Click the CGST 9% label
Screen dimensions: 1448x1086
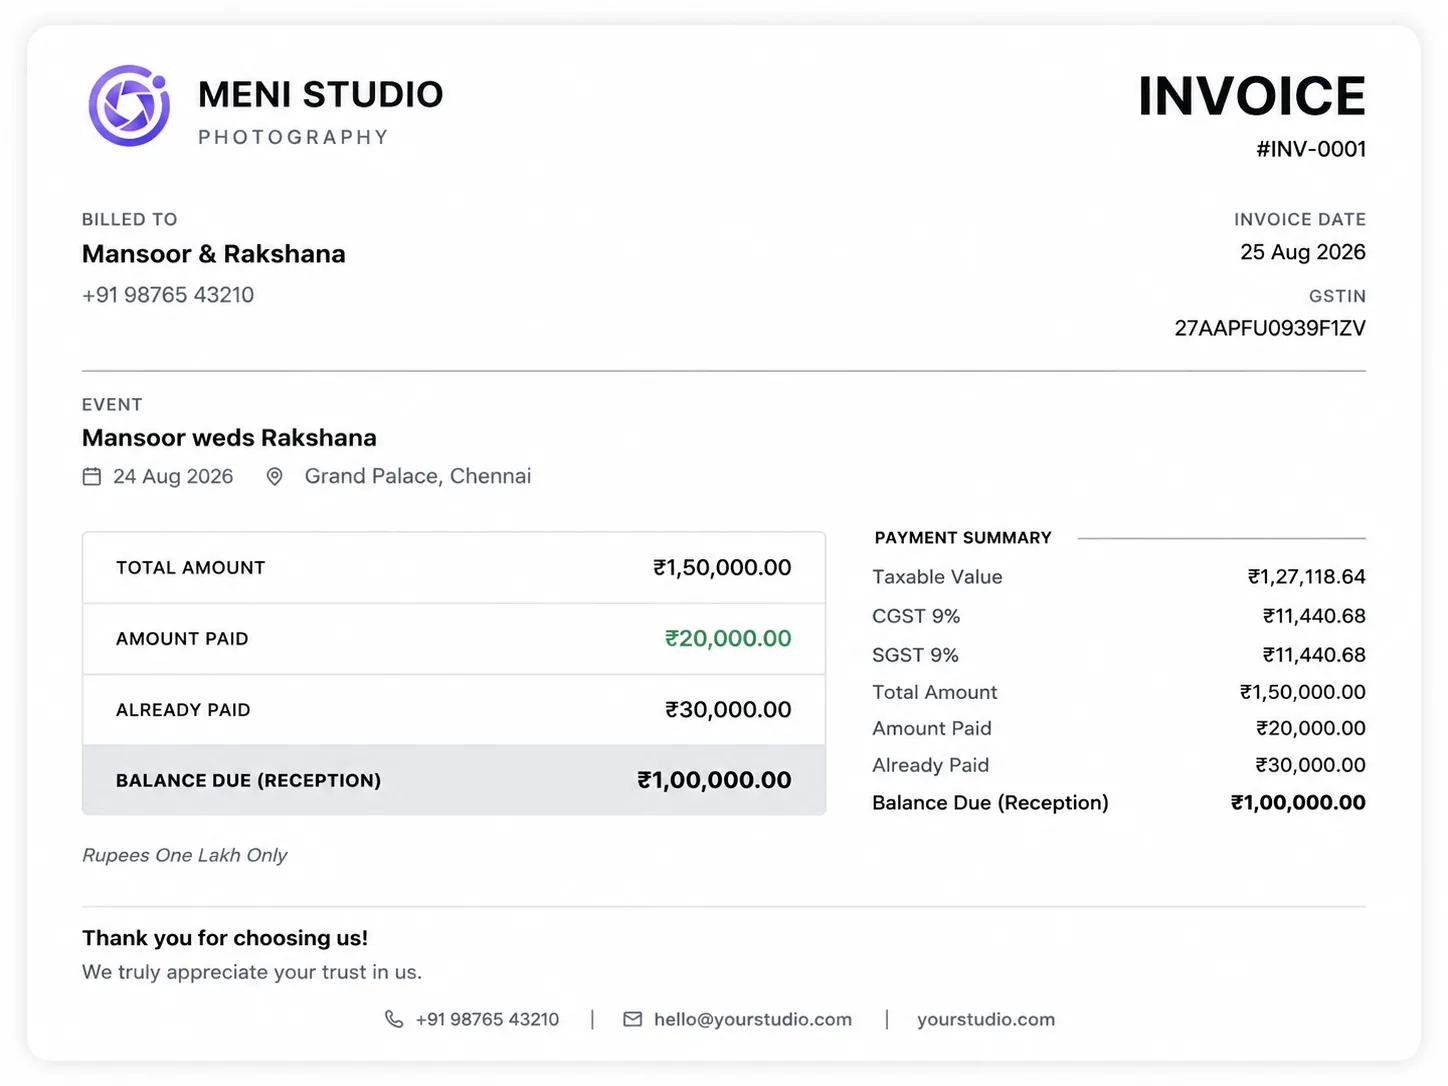click(x=916, y=616)
